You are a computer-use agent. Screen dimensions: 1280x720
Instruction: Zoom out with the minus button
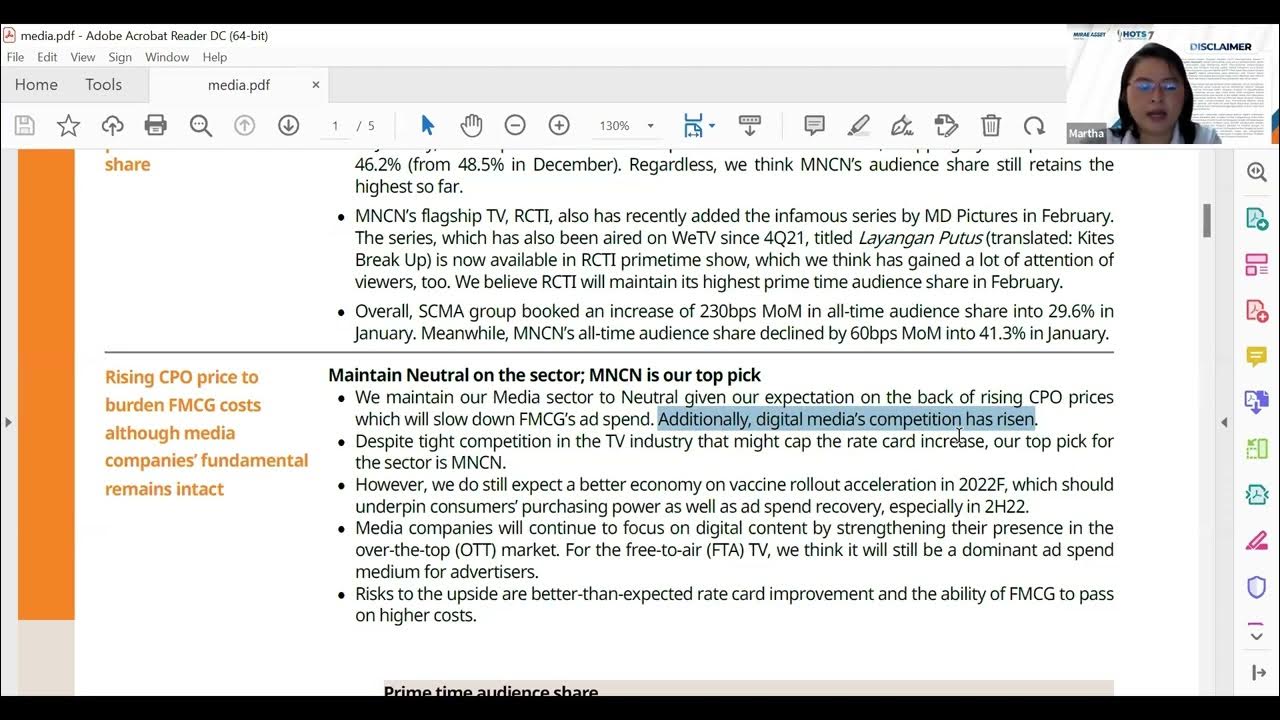[515, 125]
